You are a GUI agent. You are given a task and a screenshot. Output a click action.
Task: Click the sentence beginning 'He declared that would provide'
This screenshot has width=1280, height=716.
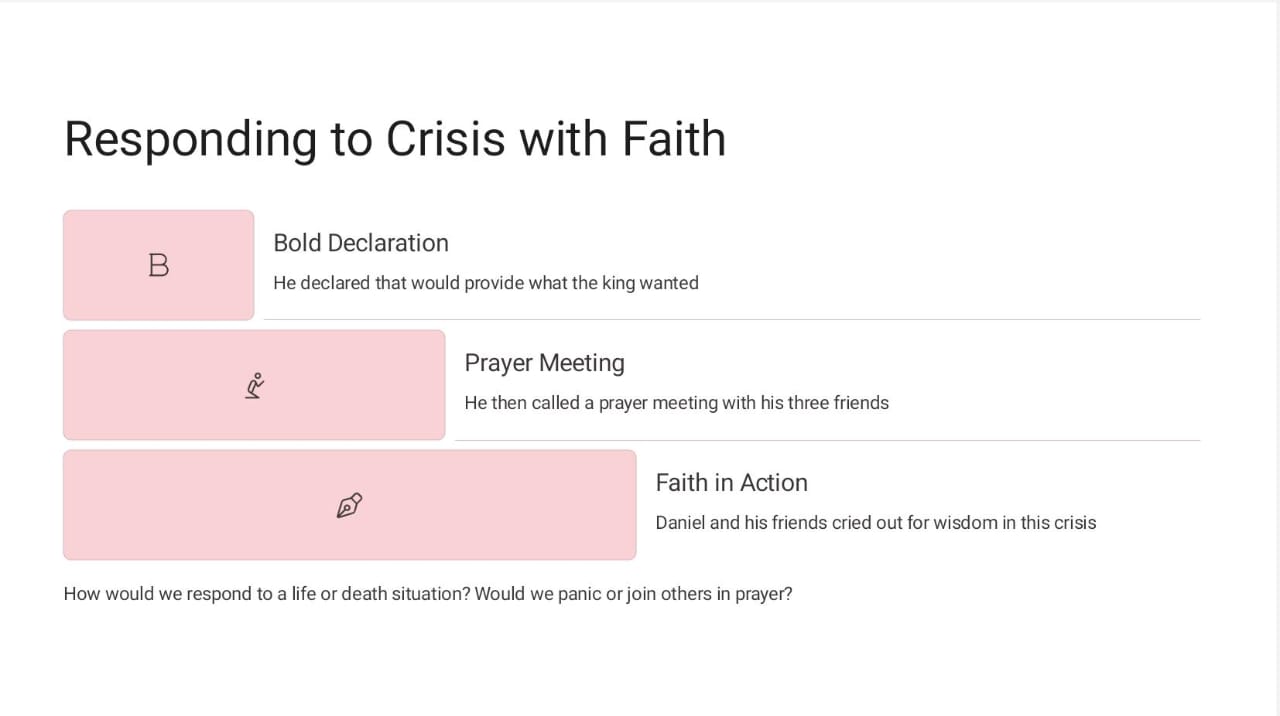[x=486, y=283]
